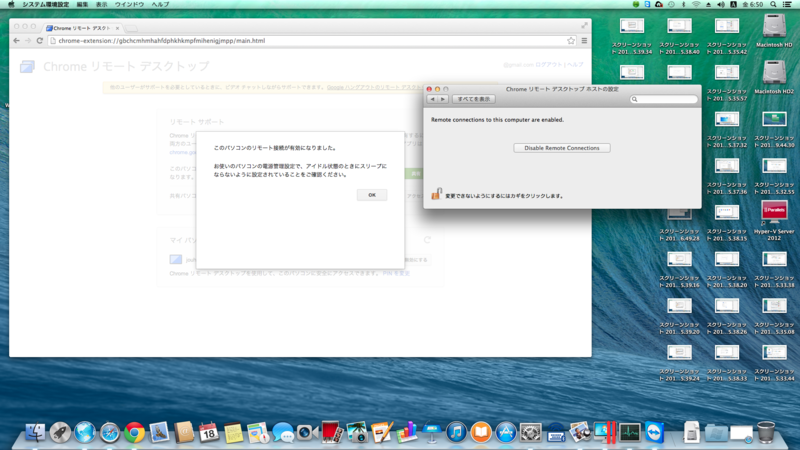Image resolution: width=800 pixels, height=450 pixels.
Task: Open the 編集 menu
Action: (x=82, y=4)
